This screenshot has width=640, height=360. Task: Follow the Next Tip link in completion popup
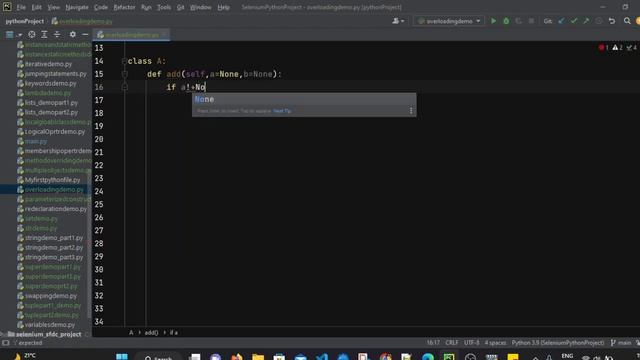pos(282,111)
